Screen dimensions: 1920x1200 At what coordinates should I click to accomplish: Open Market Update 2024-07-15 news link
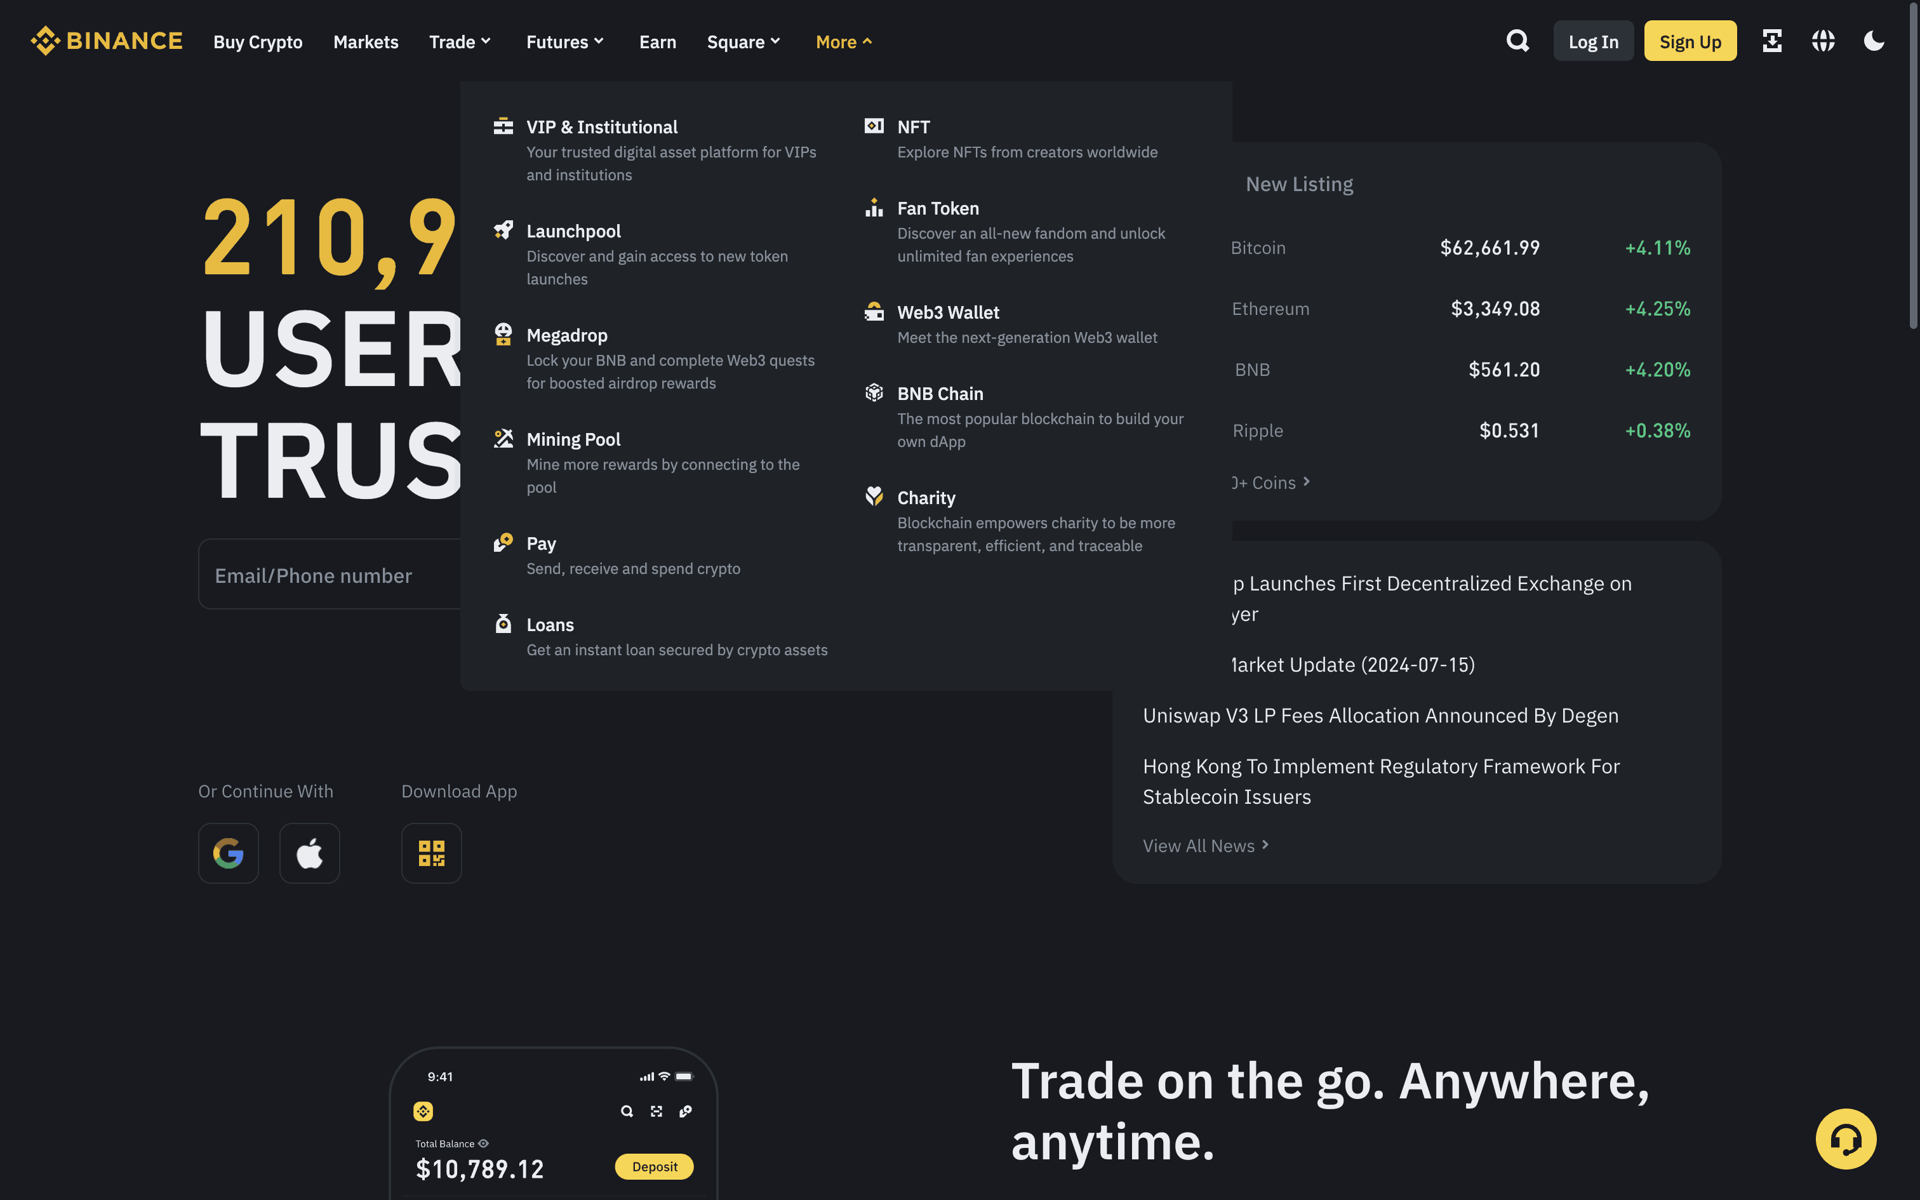pyautogui.click(x=1354, y=664)
